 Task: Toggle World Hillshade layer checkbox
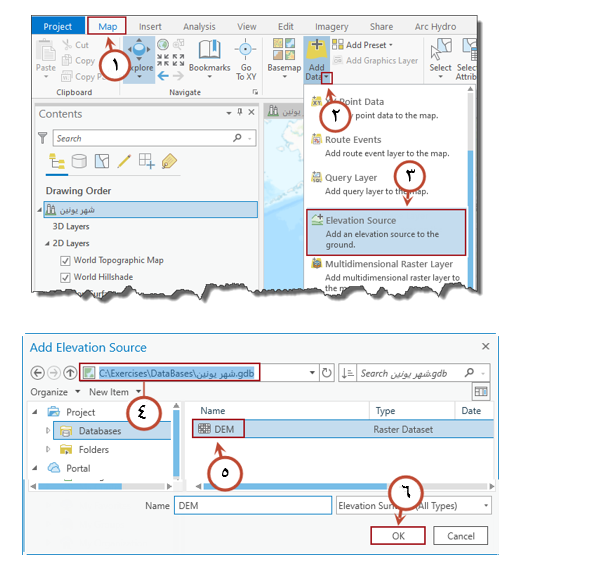click(x=65, y=278)
